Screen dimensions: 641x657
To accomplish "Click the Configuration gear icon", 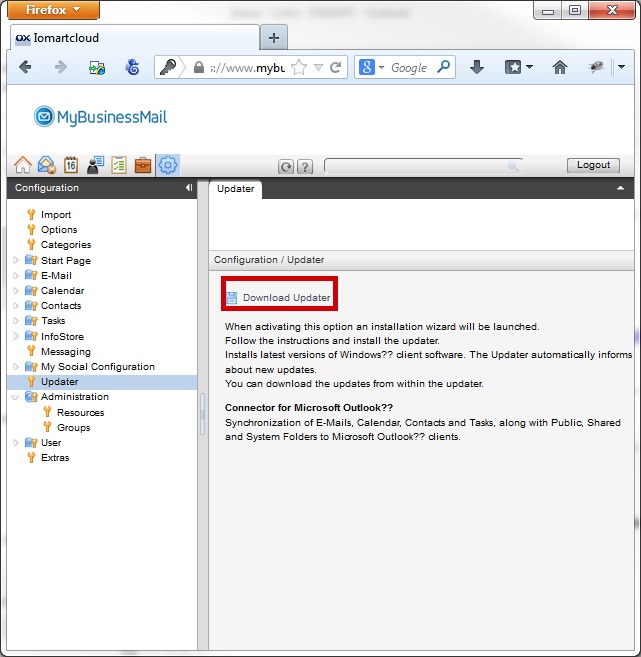I will [168, 165].
